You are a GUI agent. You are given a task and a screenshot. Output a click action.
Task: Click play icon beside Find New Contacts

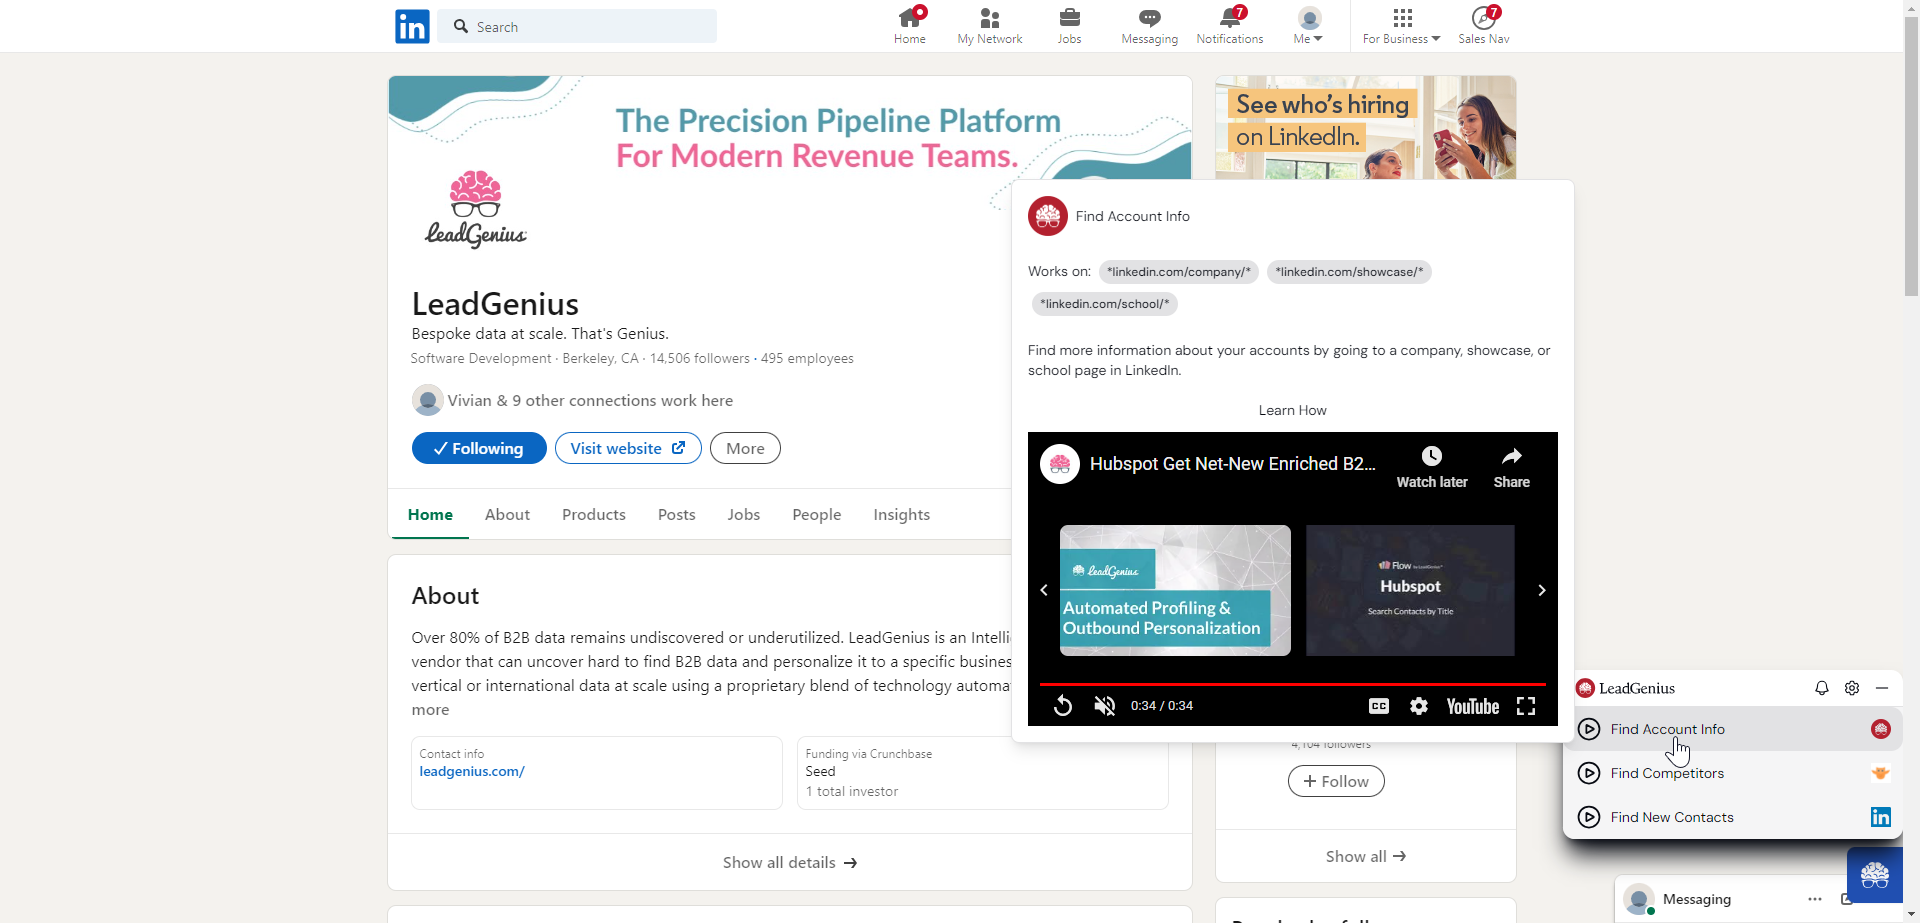(1589, 817)
